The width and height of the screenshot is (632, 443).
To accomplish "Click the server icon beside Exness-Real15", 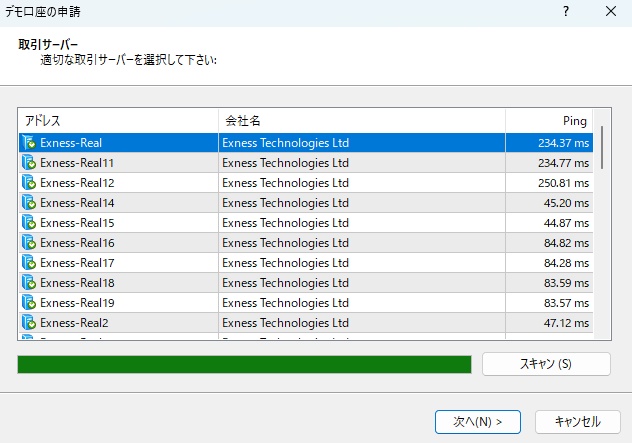I will pyautogui.click(x=29, y=223).
